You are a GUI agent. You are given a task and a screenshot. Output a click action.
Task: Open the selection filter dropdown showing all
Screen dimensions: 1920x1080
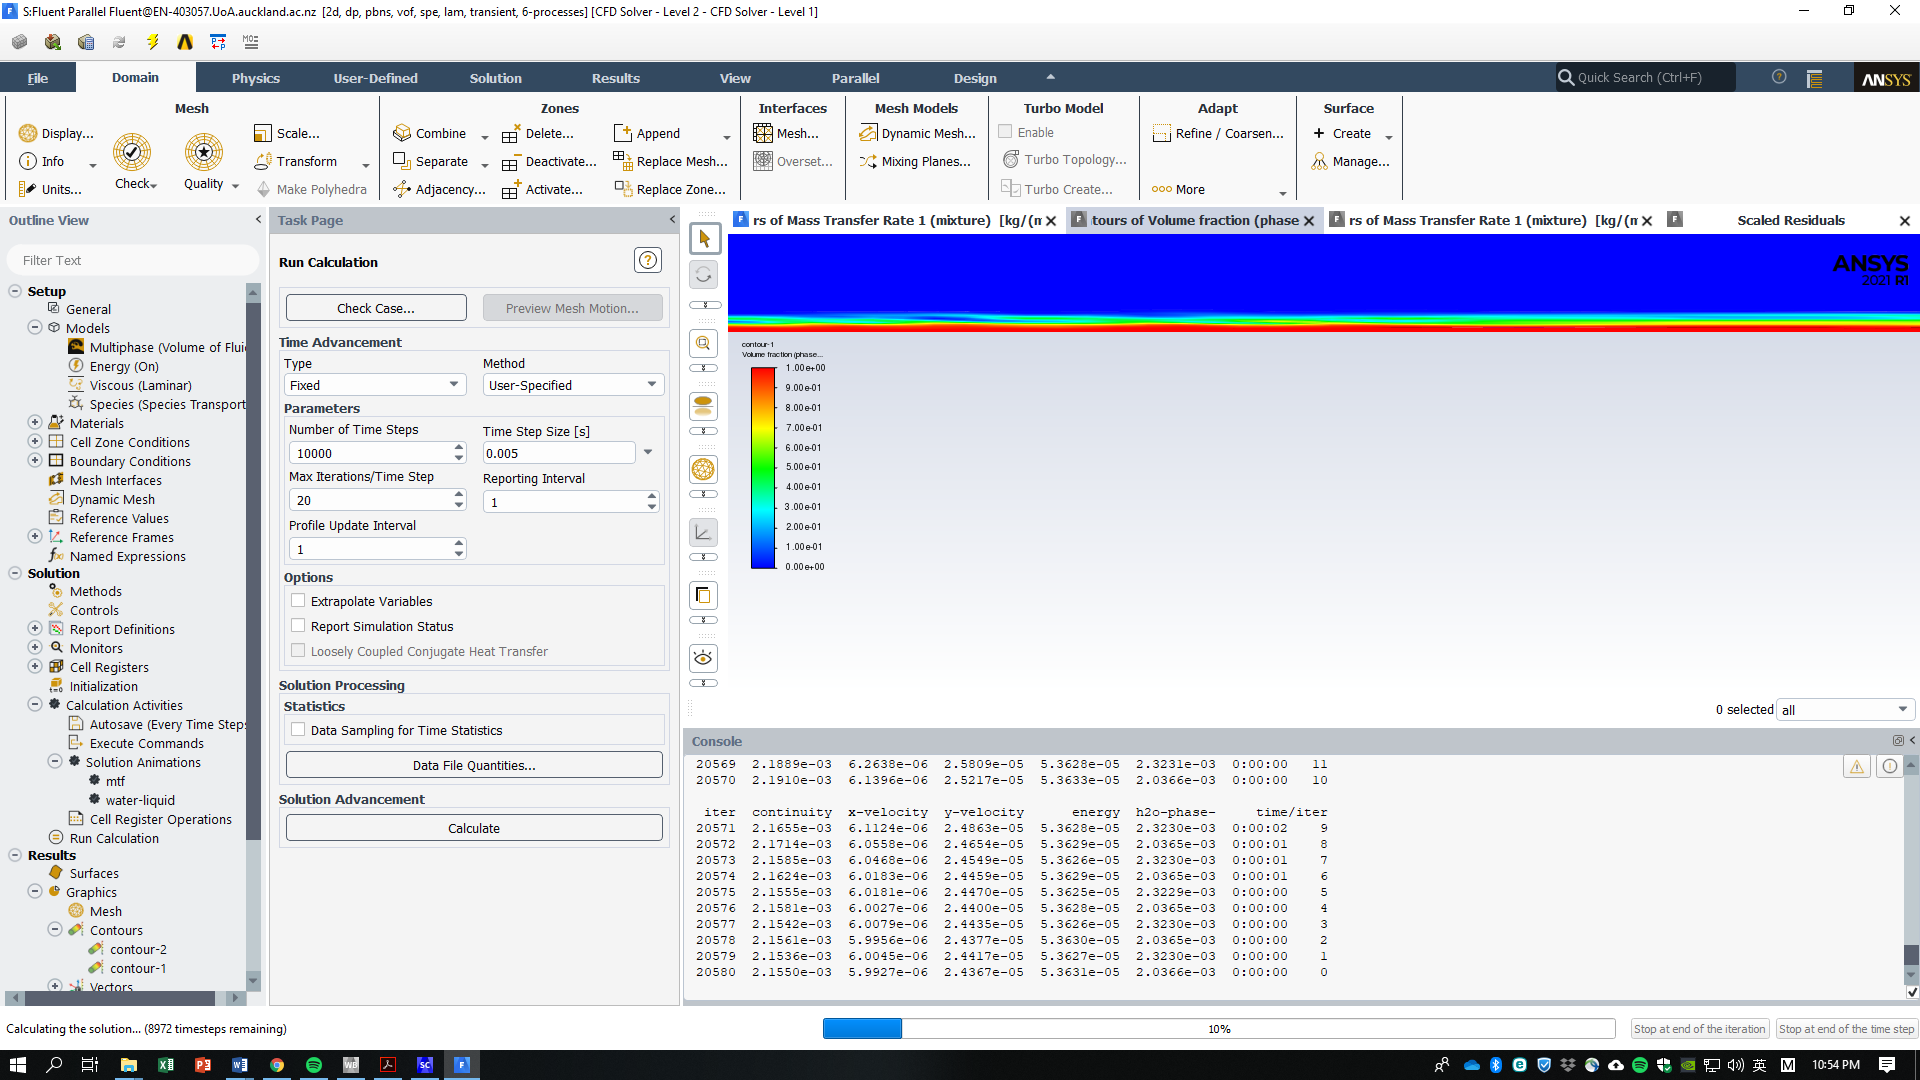pyautogui.click(x=1845, y=710)
